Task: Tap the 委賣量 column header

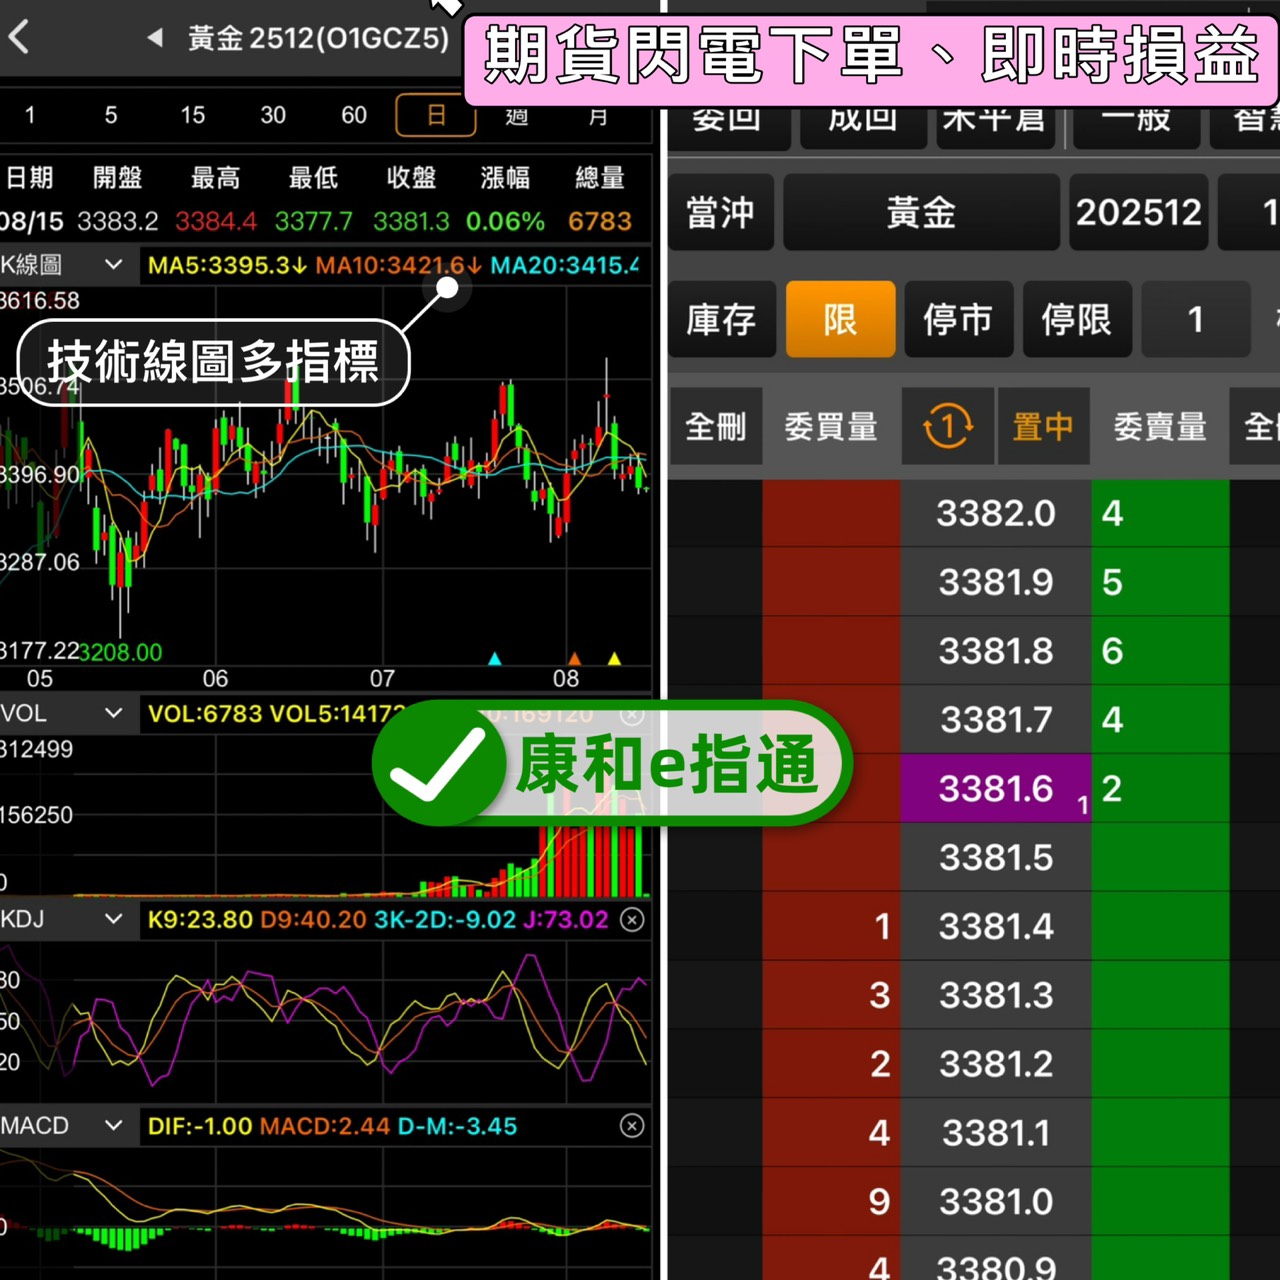Action: pyautogui.click(x=1160, y=427)
